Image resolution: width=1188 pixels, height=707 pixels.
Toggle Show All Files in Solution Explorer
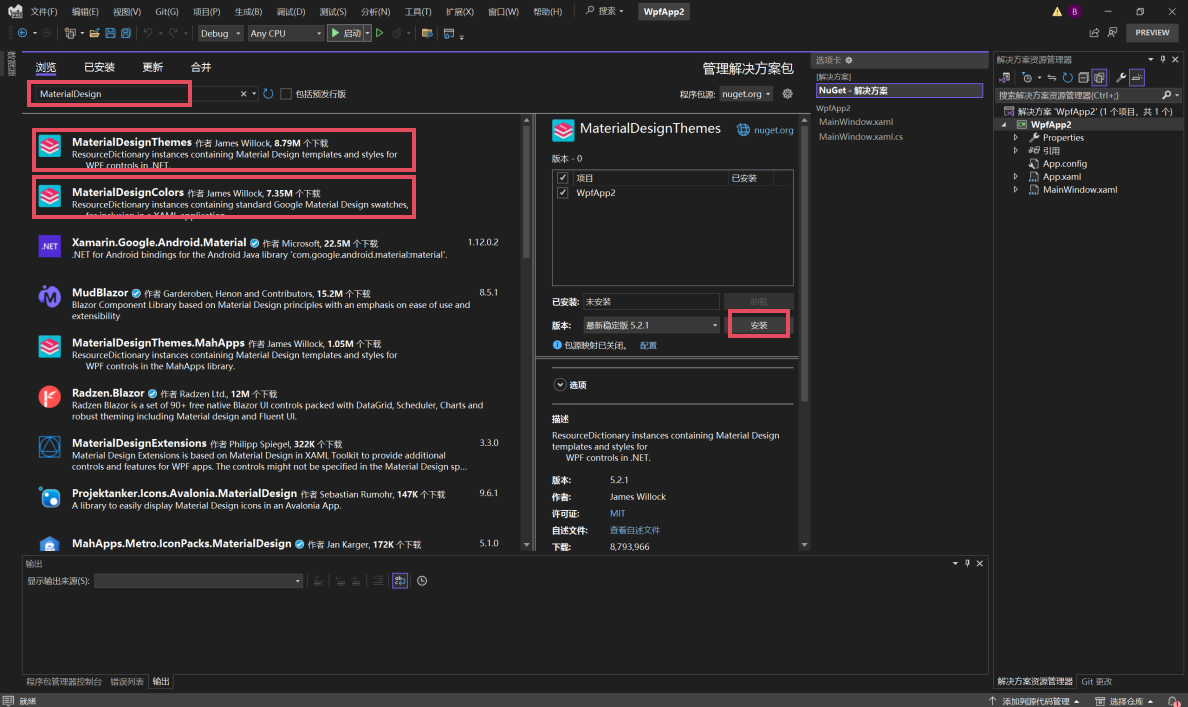coord(1099,77)
